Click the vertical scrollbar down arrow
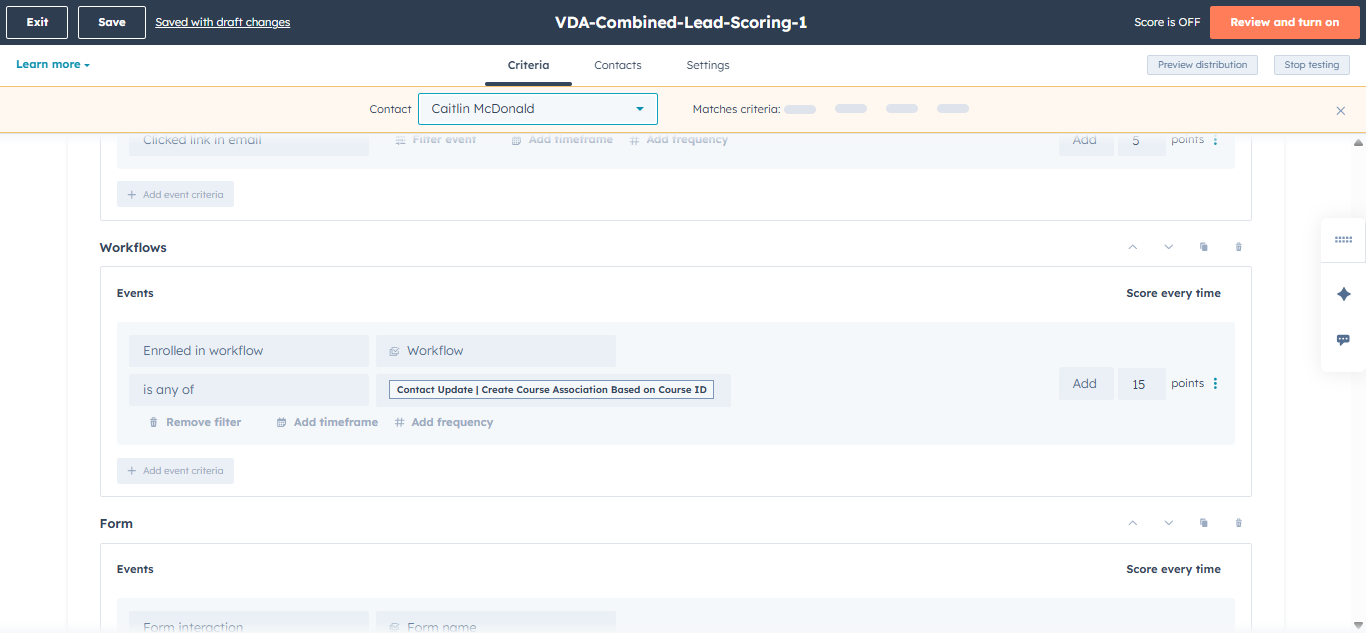 [1358, 624]
